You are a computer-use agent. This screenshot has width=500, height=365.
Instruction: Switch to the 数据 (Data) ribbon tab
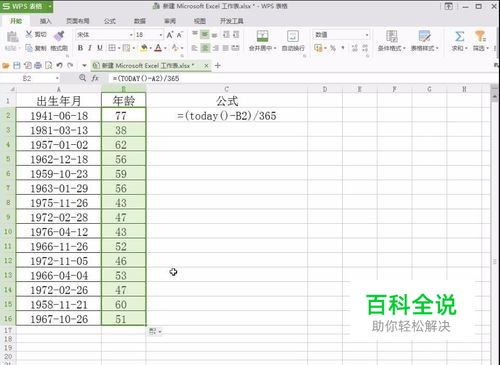click(140, 21)
